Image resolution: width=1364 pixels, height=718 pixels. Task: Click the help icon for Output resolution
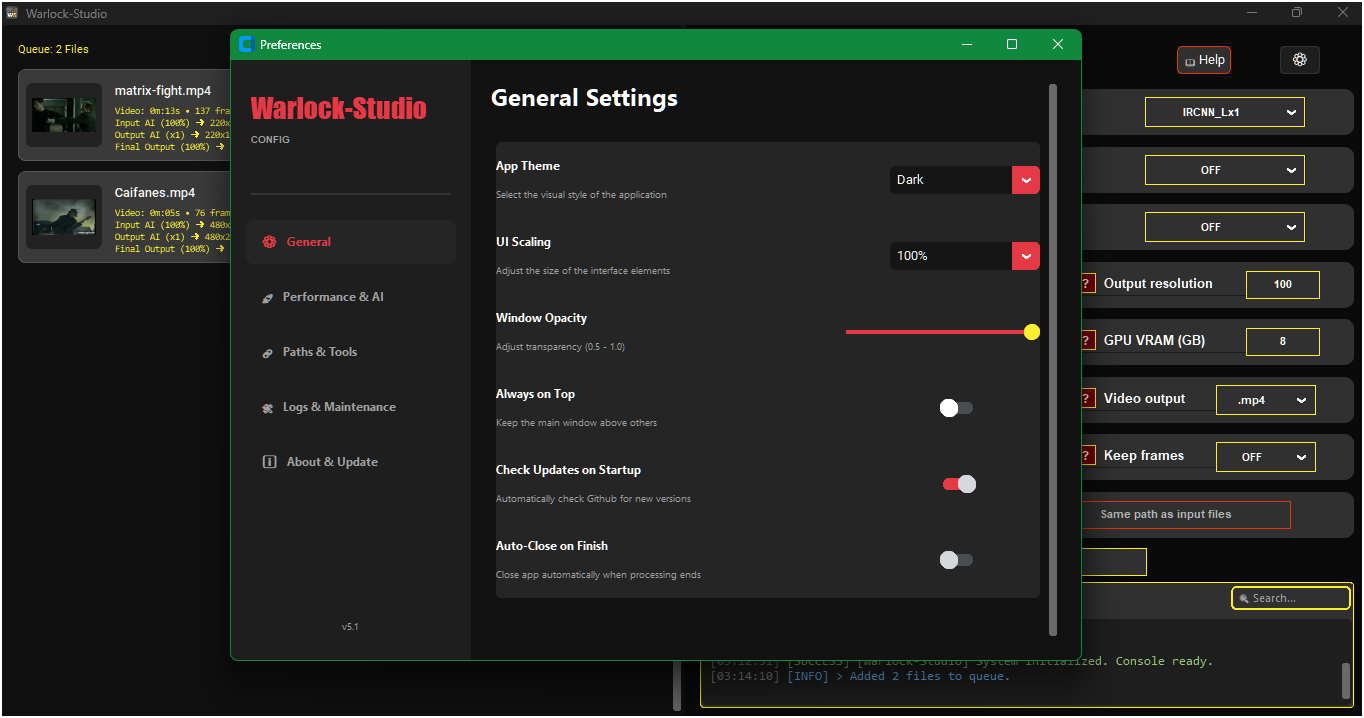1087,284
